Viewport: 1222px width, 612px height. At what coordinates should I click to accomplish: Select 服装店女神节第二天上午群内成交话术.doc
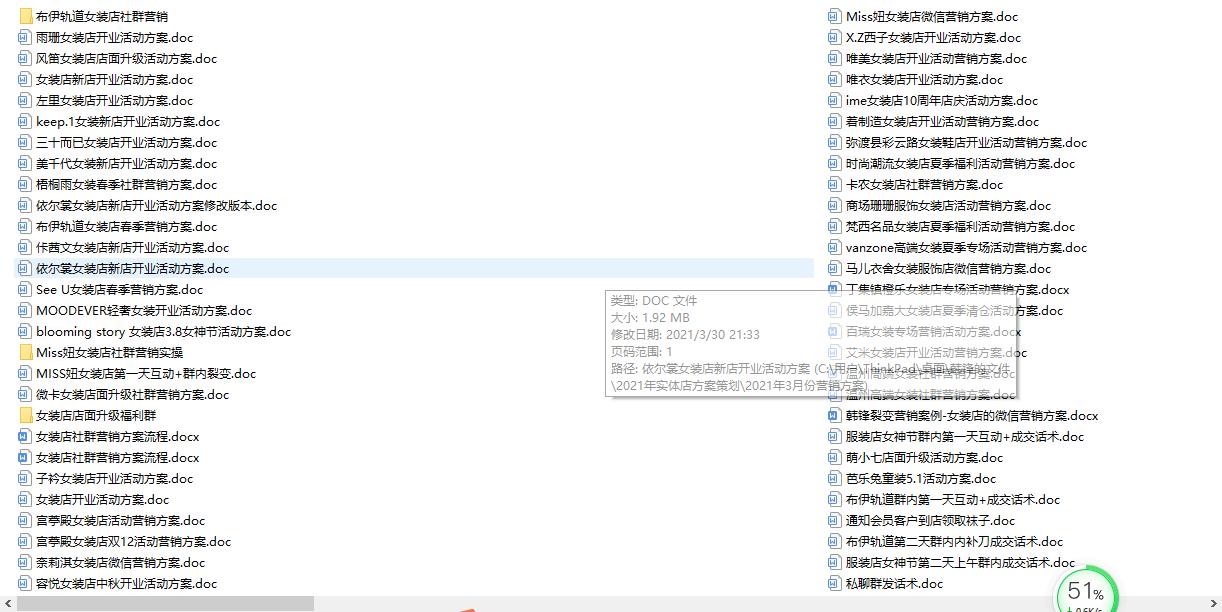pos(960,562)
